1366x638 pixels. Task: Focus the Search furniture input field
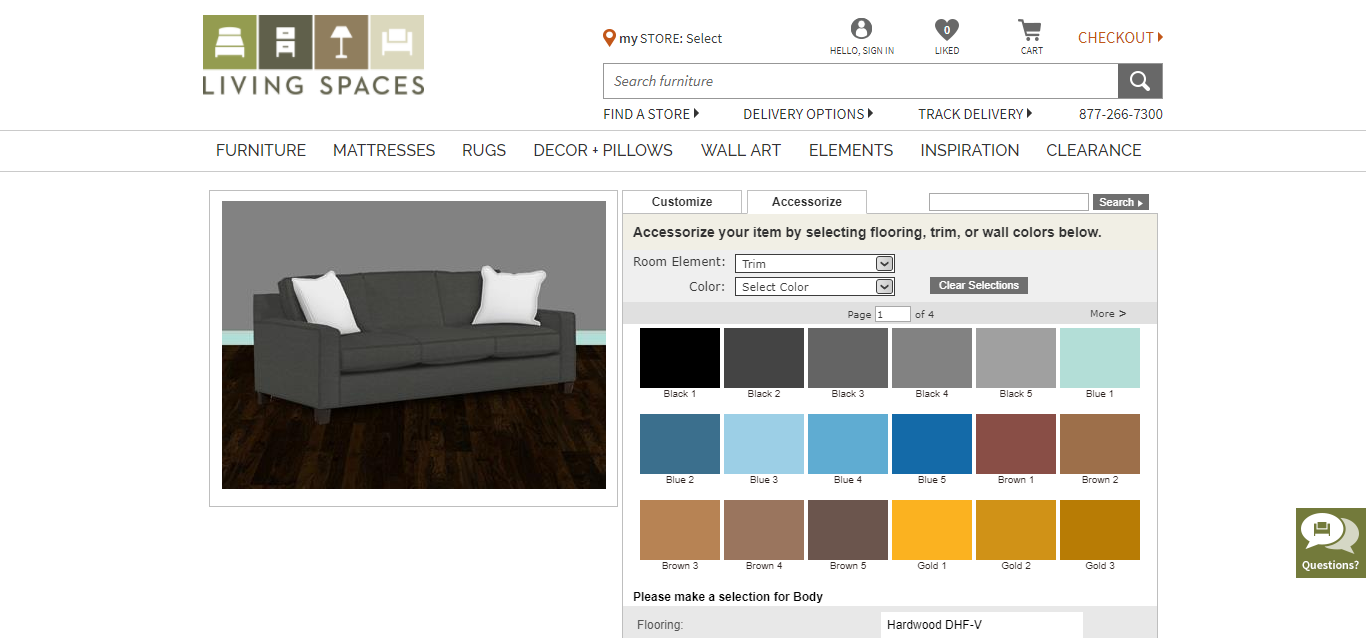(x=860, y=81)
